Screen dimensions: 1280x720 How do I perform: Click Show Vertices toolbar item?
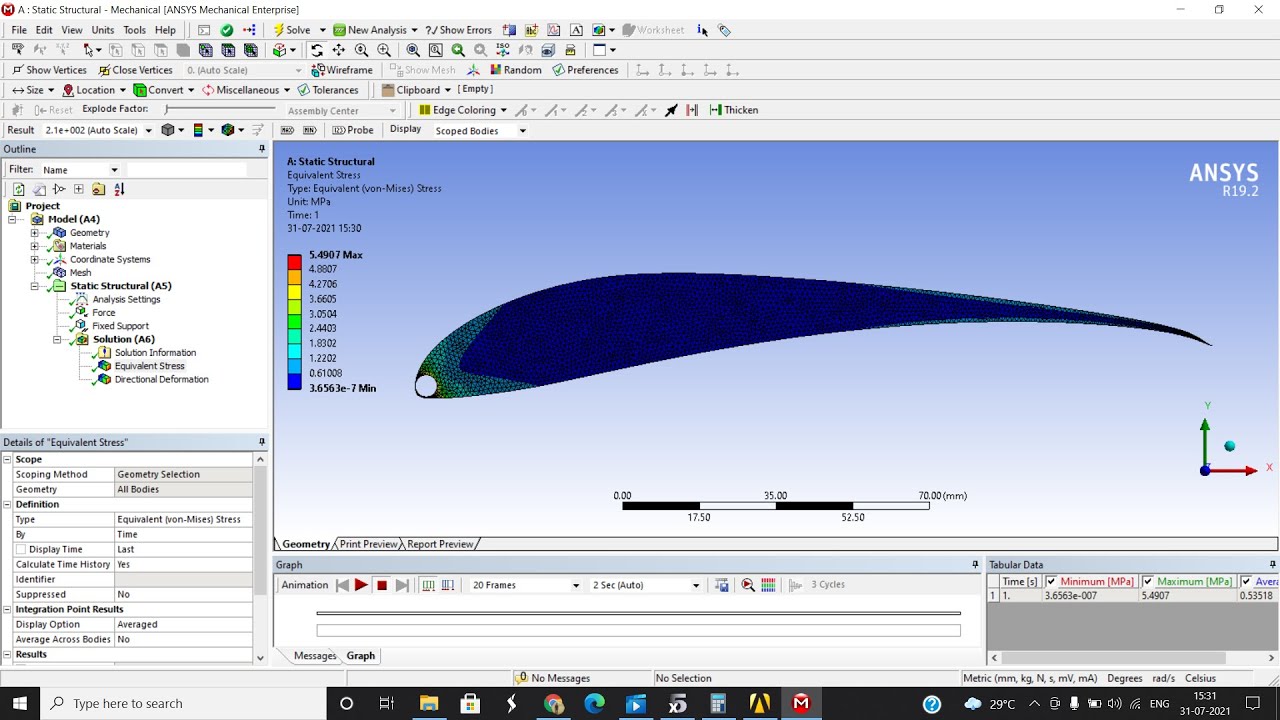[x=49, y=70]
